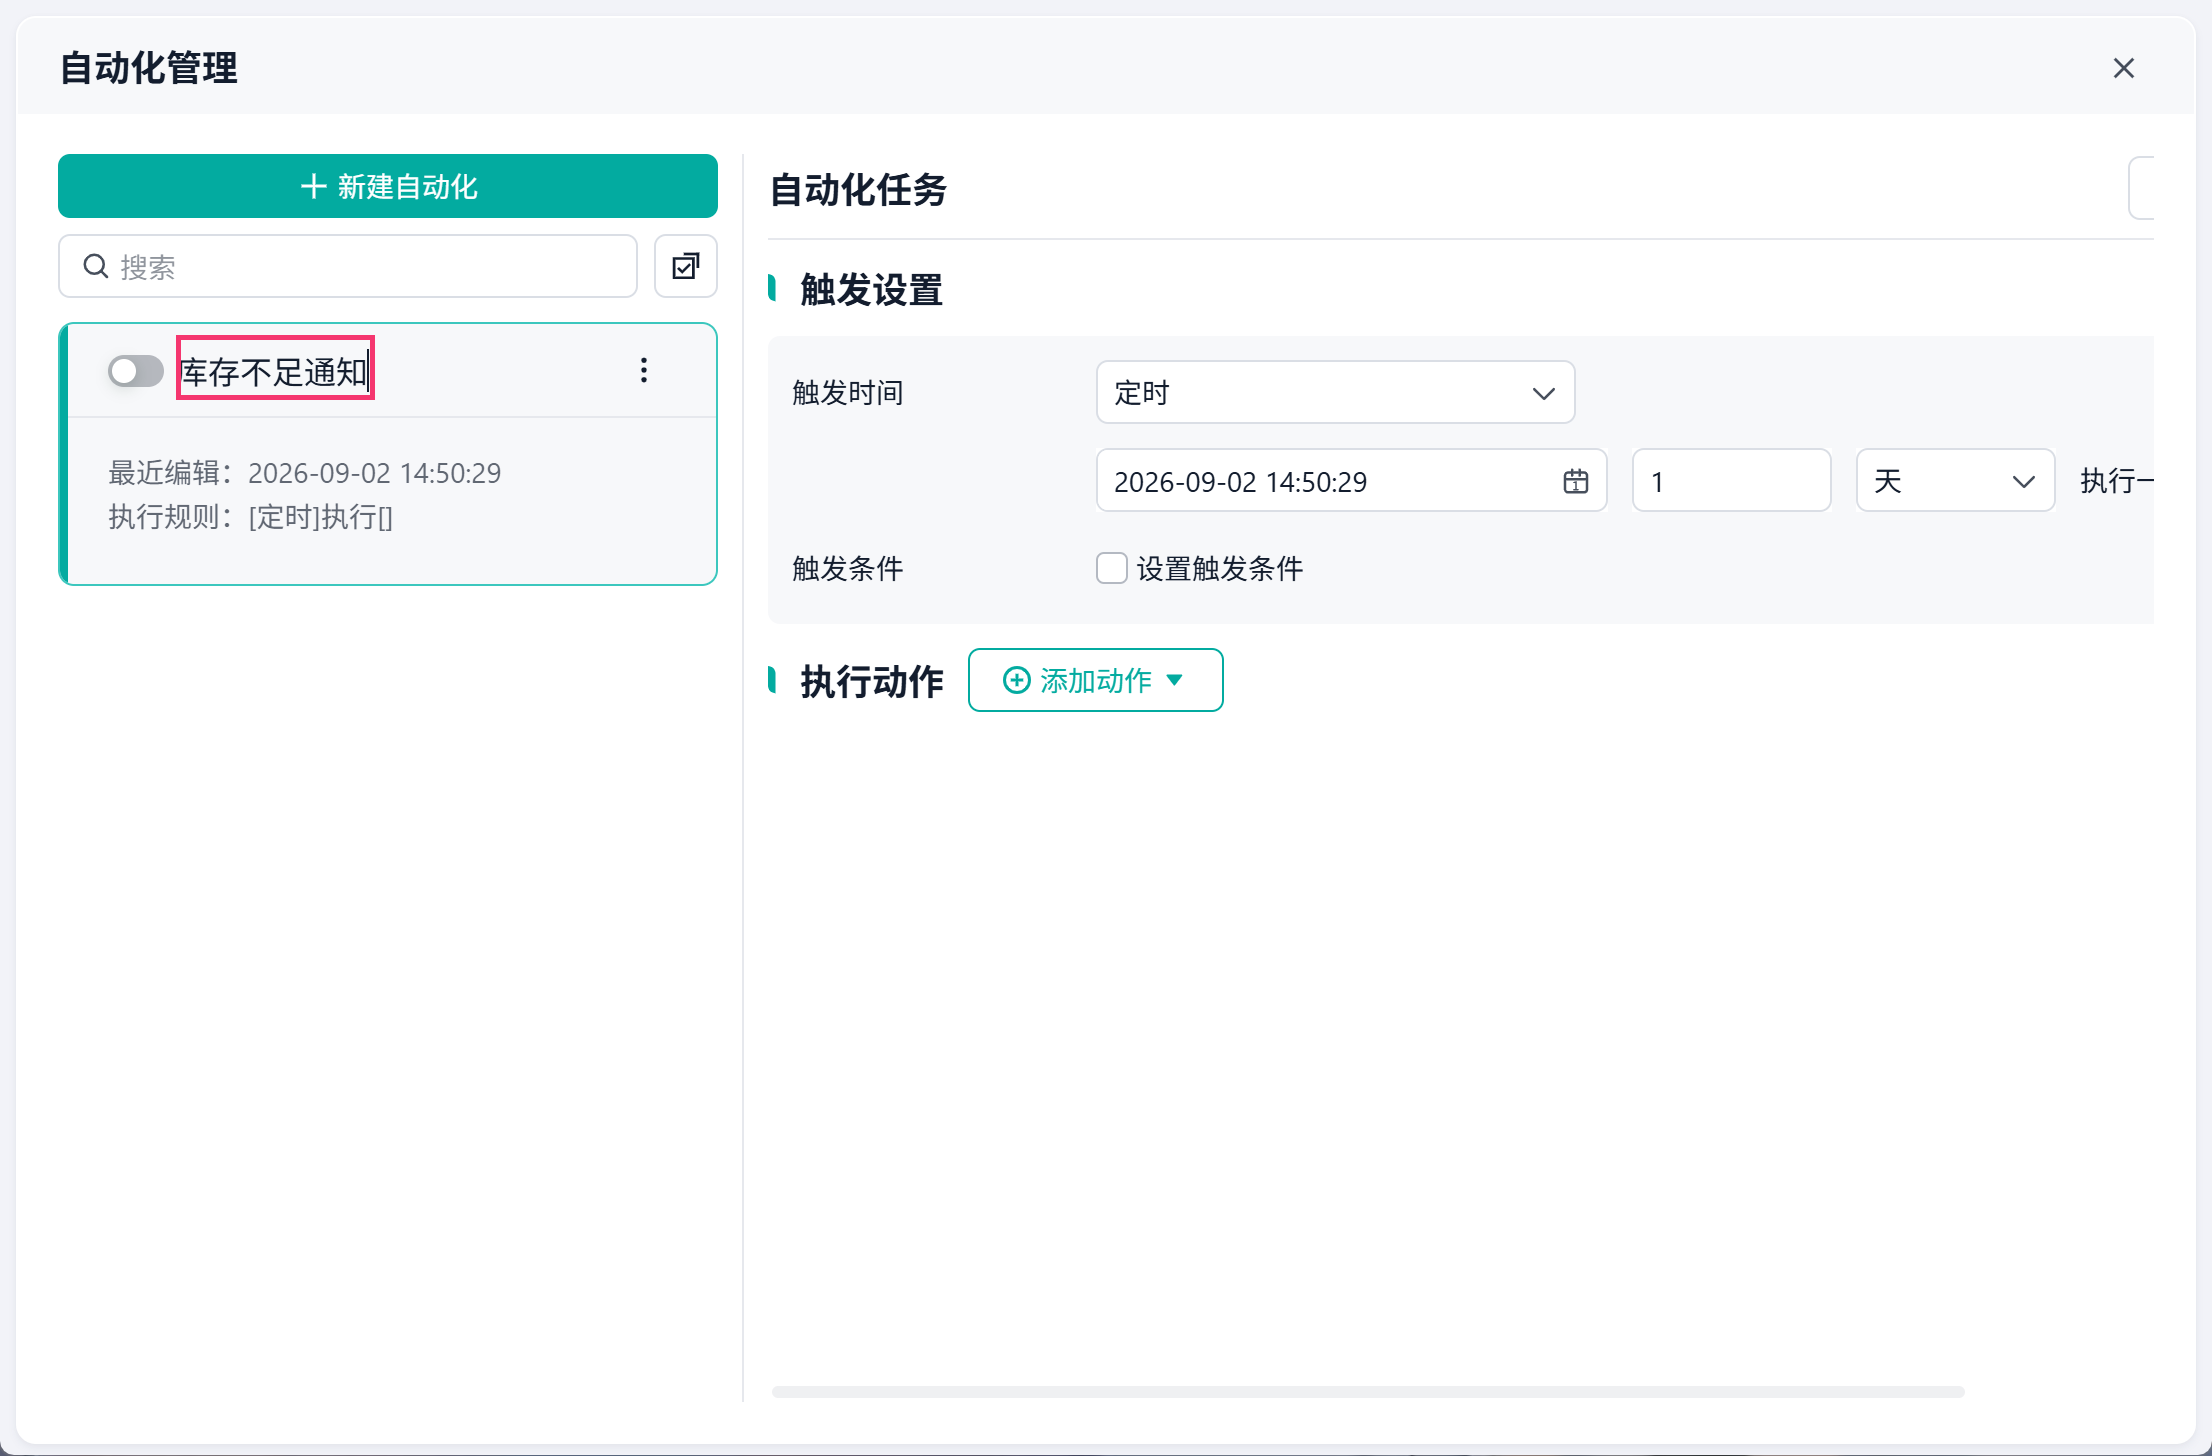Click the magnifier search icon

[x=96, y=266]
